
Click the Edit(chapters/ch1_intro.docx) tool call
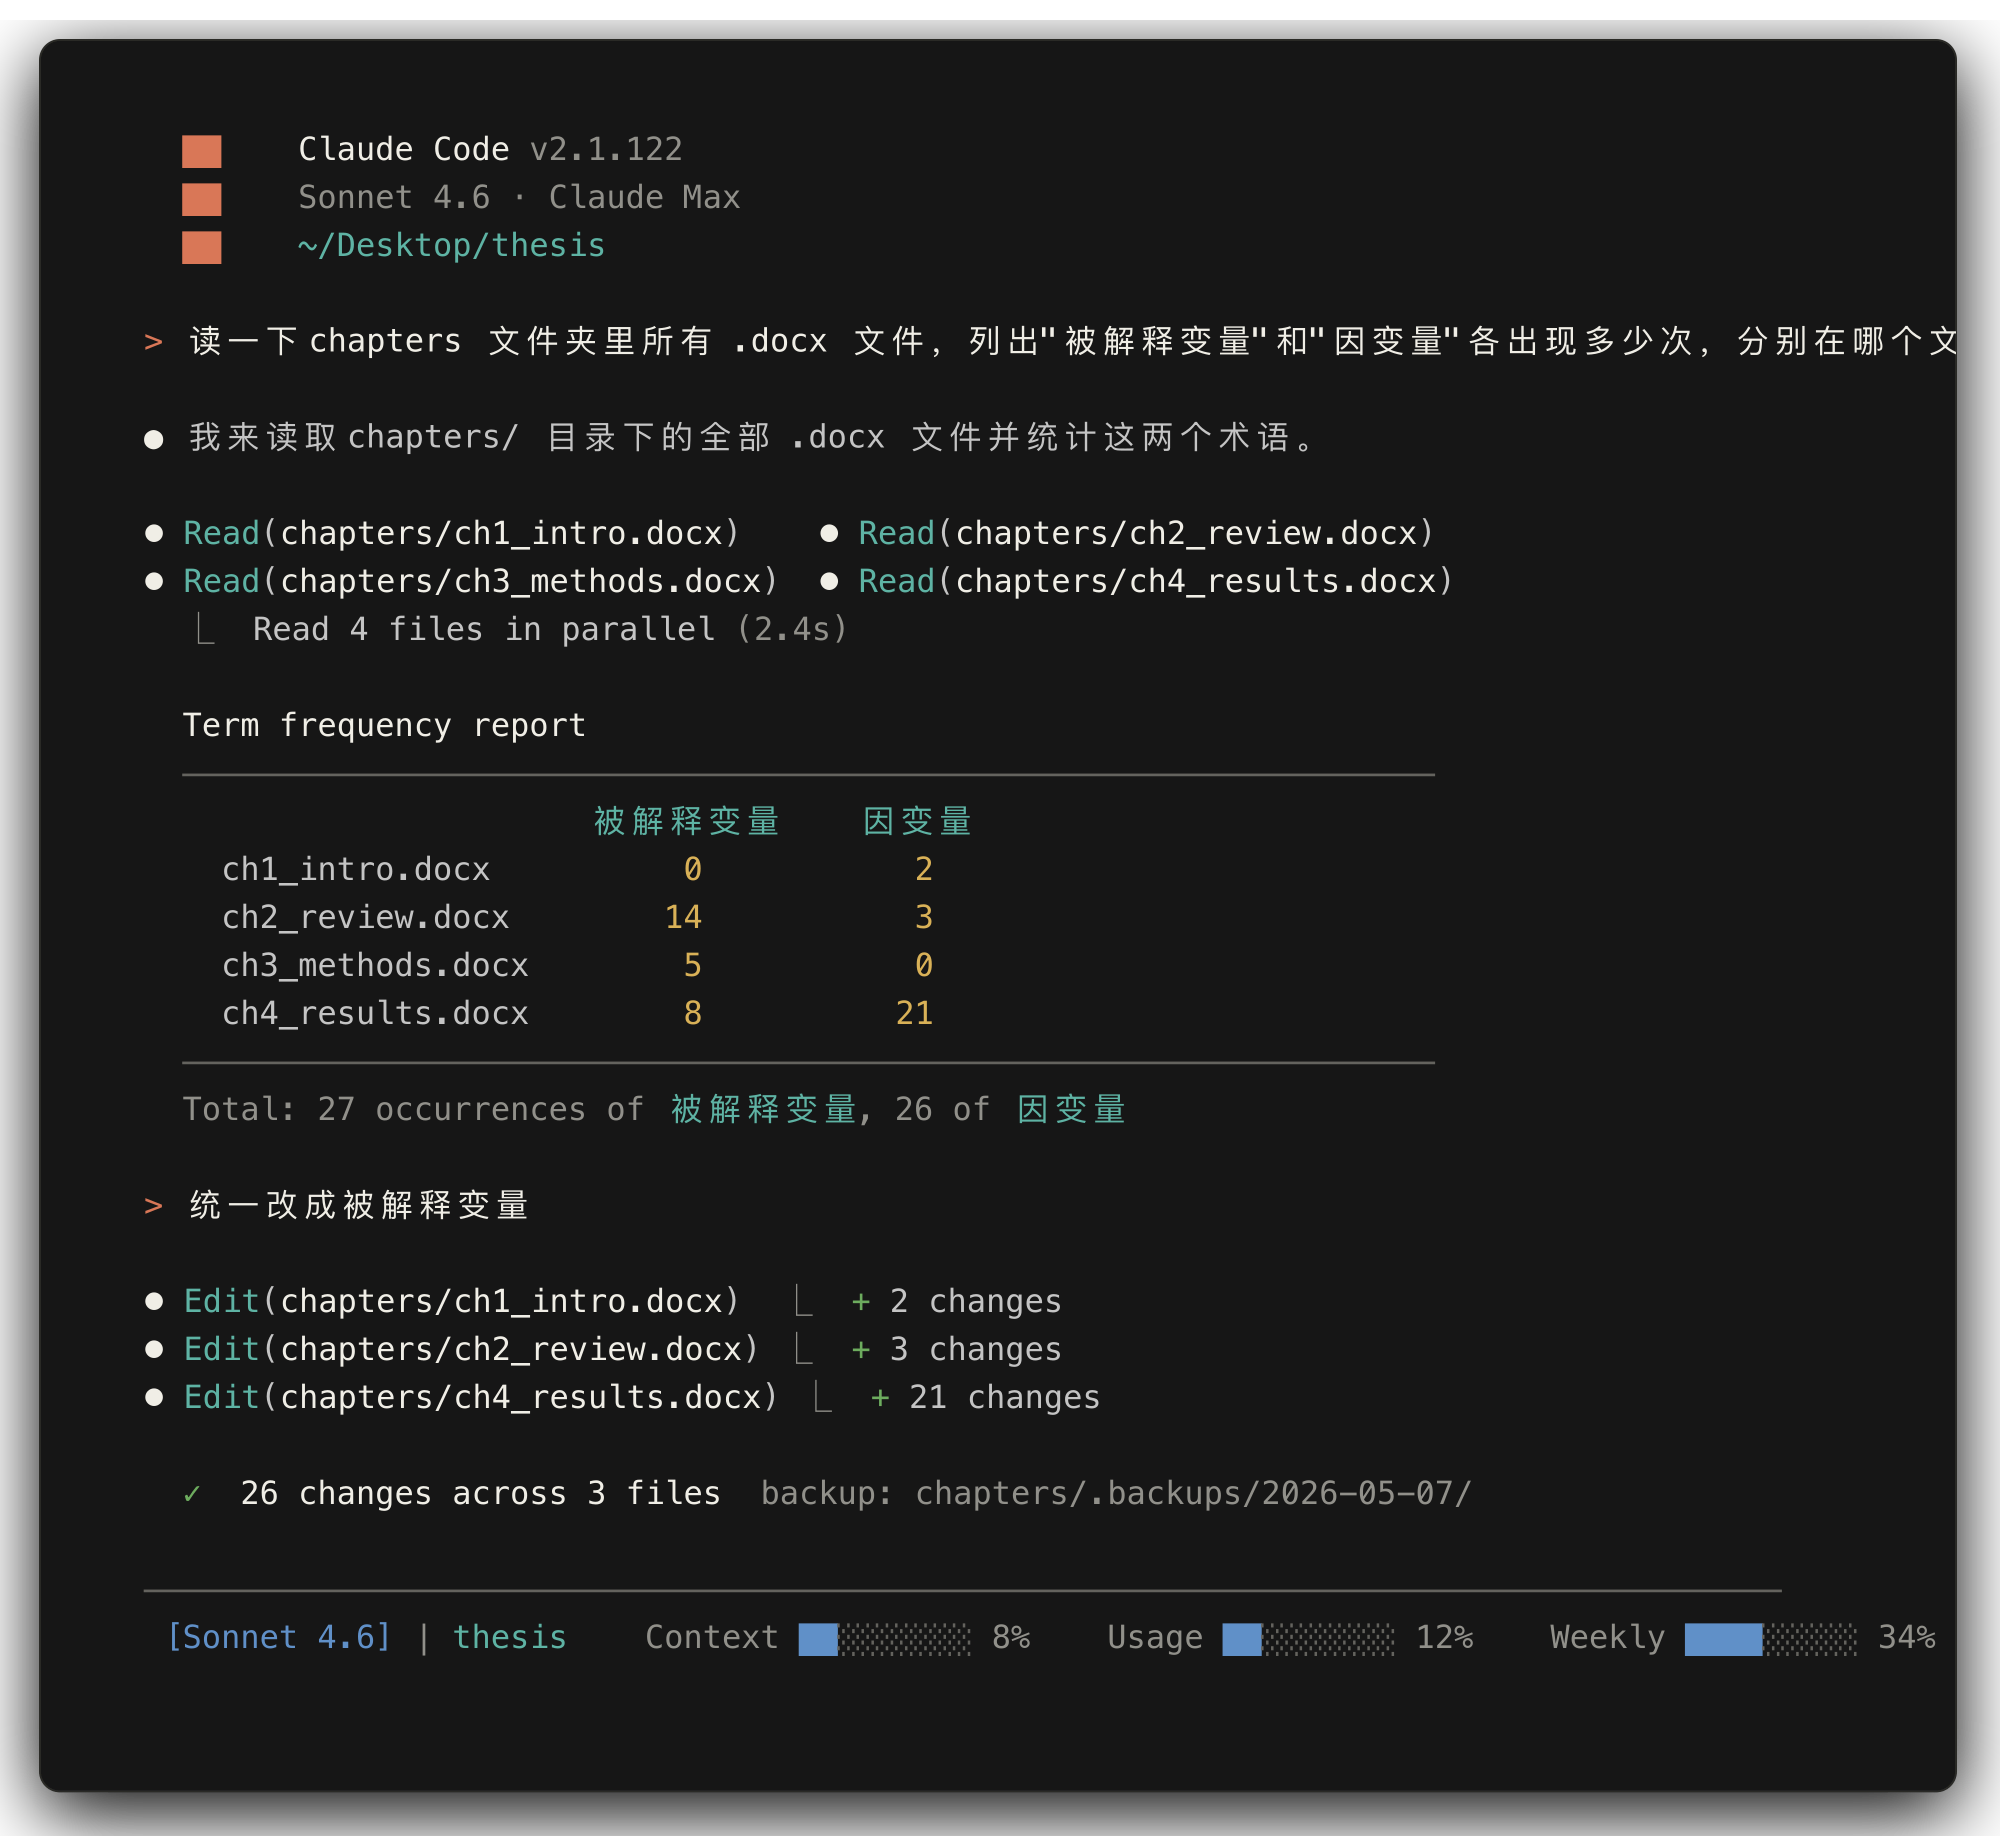(462, 1302)
